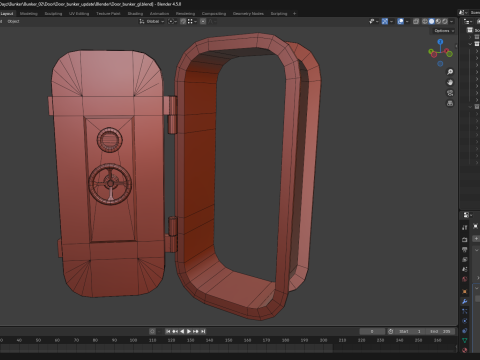Select wireframe viewport shading

pyautogui.click(x=425, y=21)
